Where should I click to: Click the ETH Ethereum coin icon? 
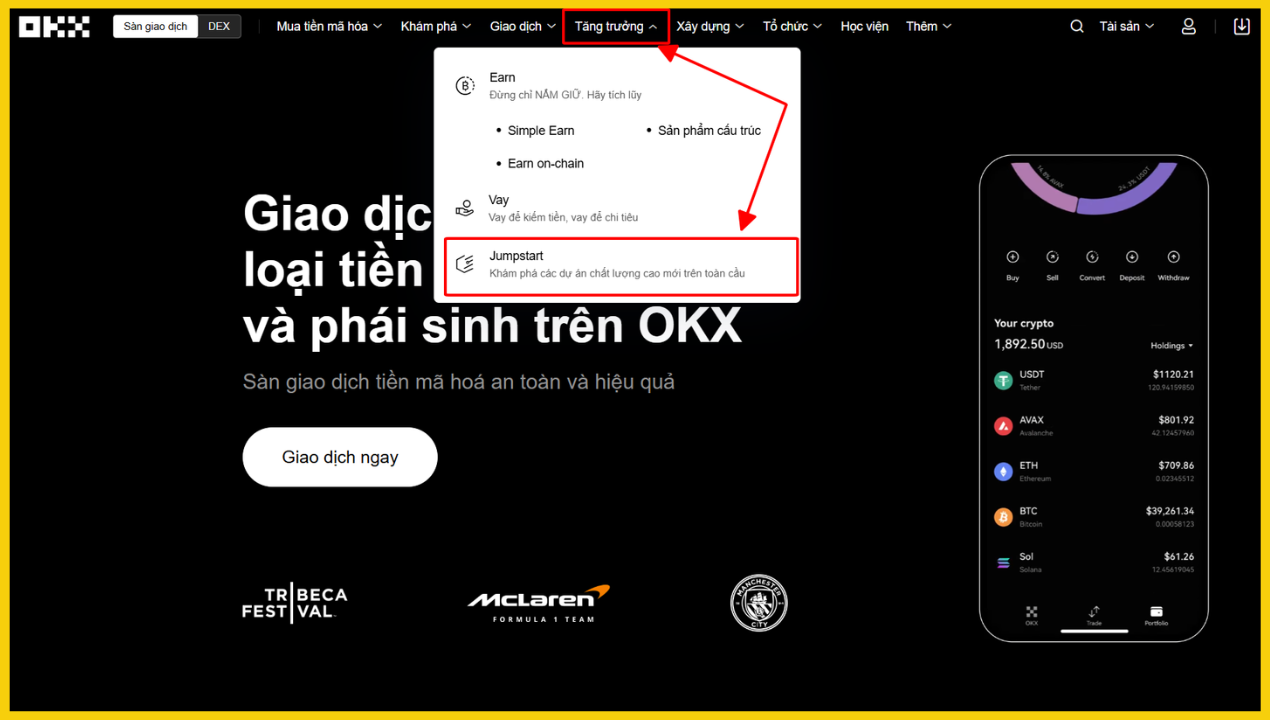coord(1003,471)
